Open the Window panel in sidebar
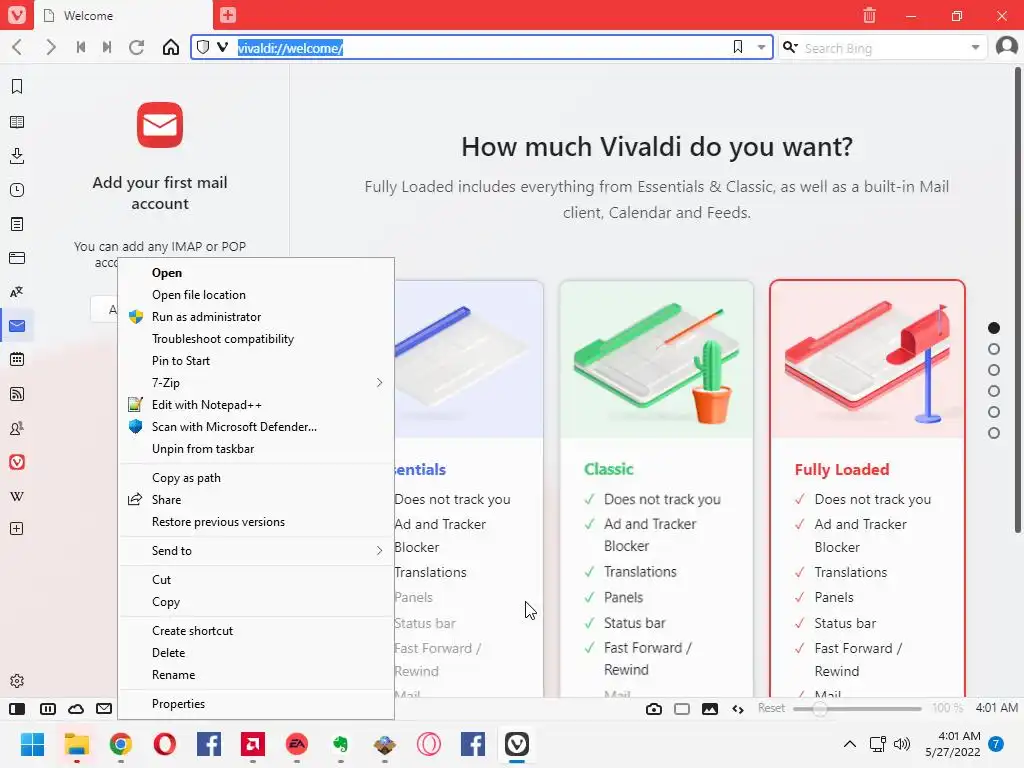Screen dimensions: 1024x768 tap(17, 258)
